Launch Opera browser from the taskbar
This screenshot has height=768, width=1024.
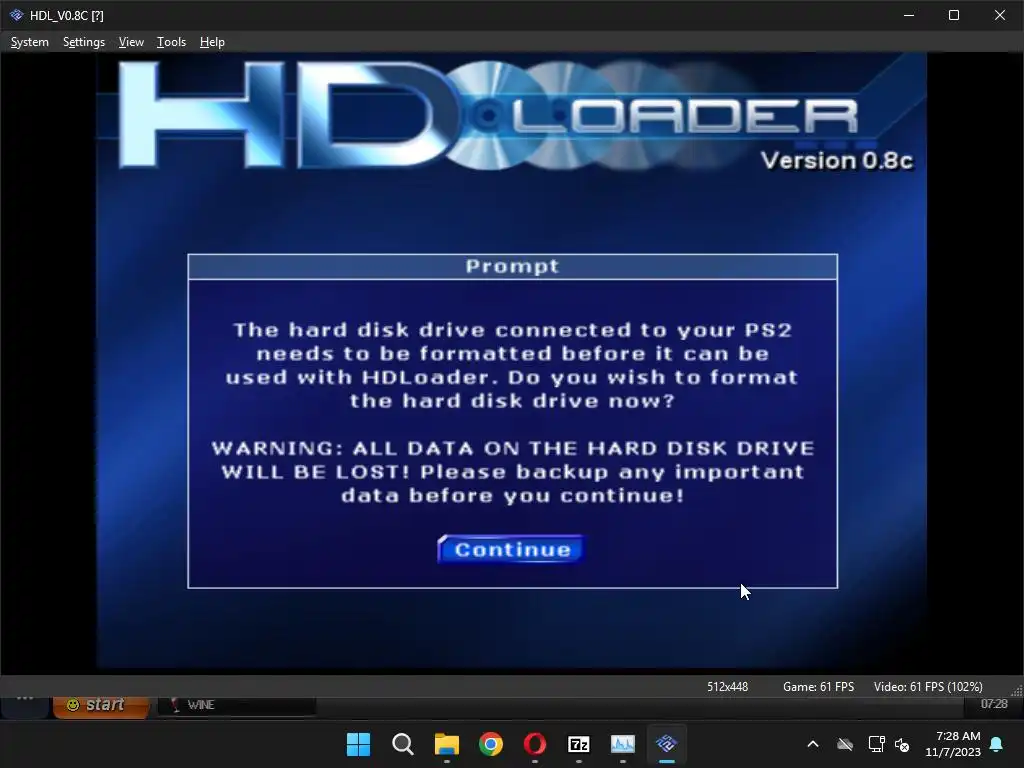tap(535, 744)
